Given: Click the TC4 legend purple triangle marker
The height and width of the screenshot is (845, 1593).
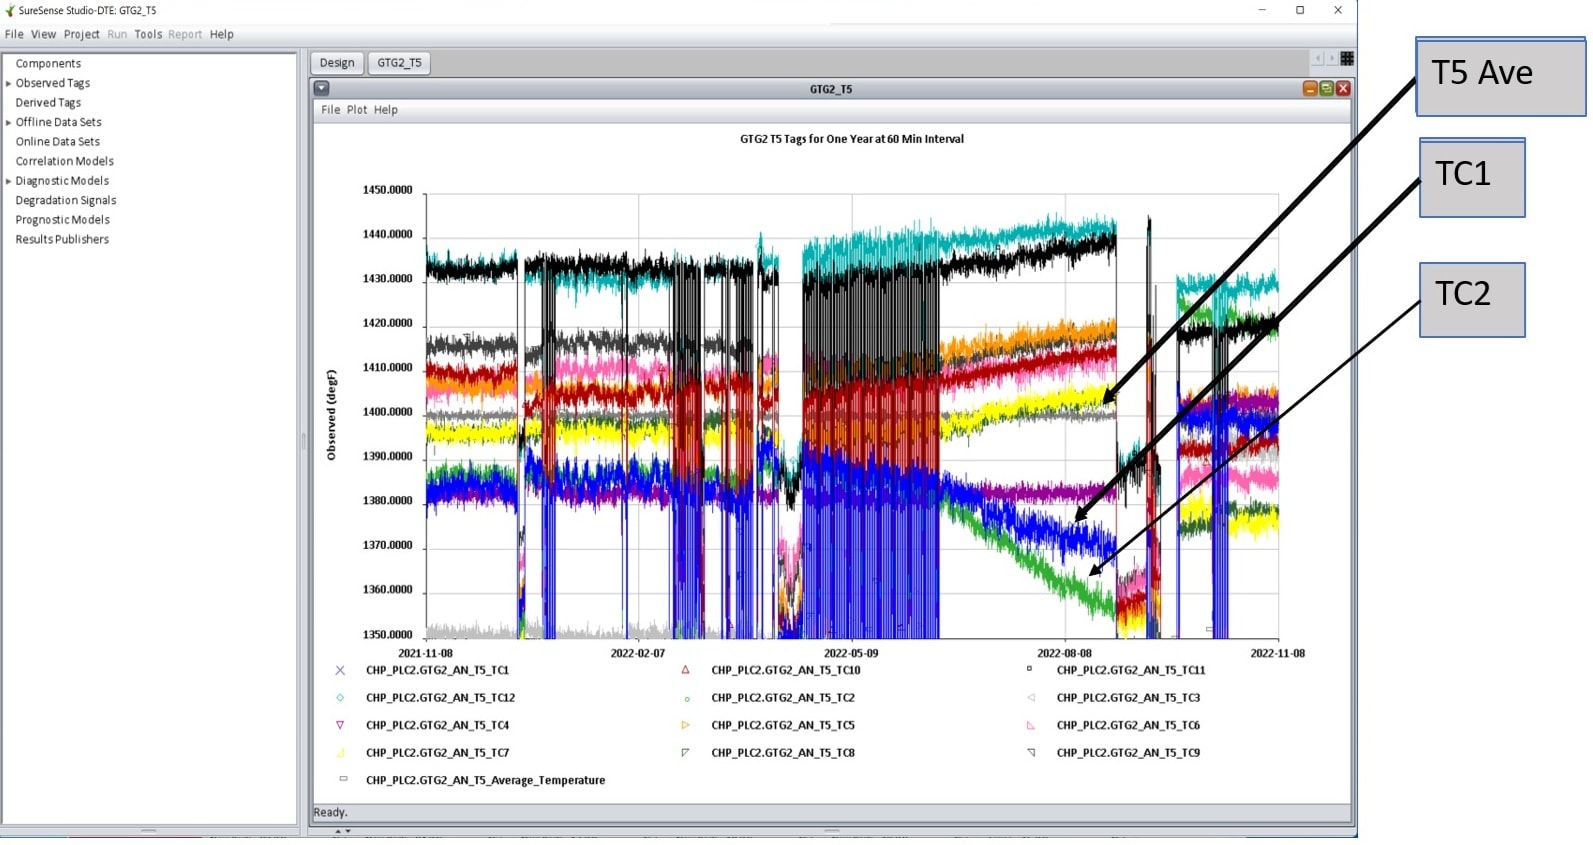Looking at the screenshot, I should tap(340, 725).
